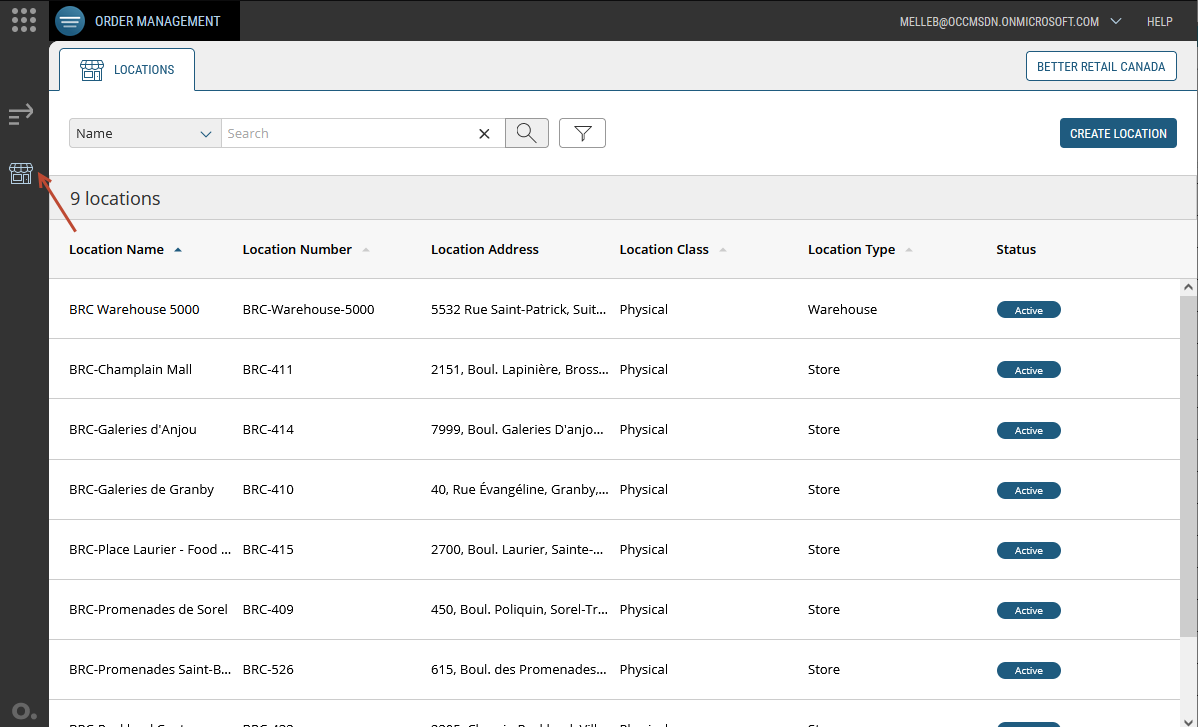The height and width of the screenshot is (727, 1198).
Task: Click the vertical scrollbar of locations list
Action: 1188,460
